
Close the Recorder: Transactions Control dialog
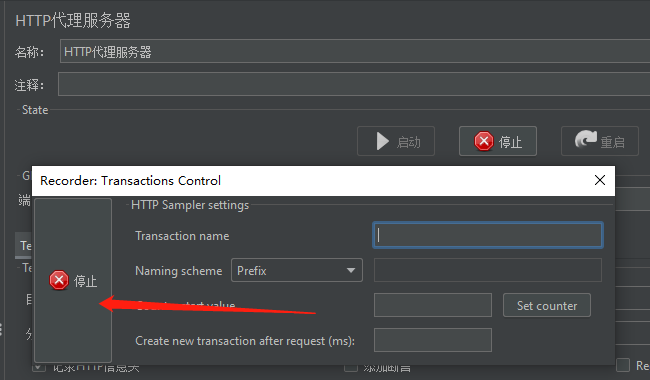pos(599,180)
